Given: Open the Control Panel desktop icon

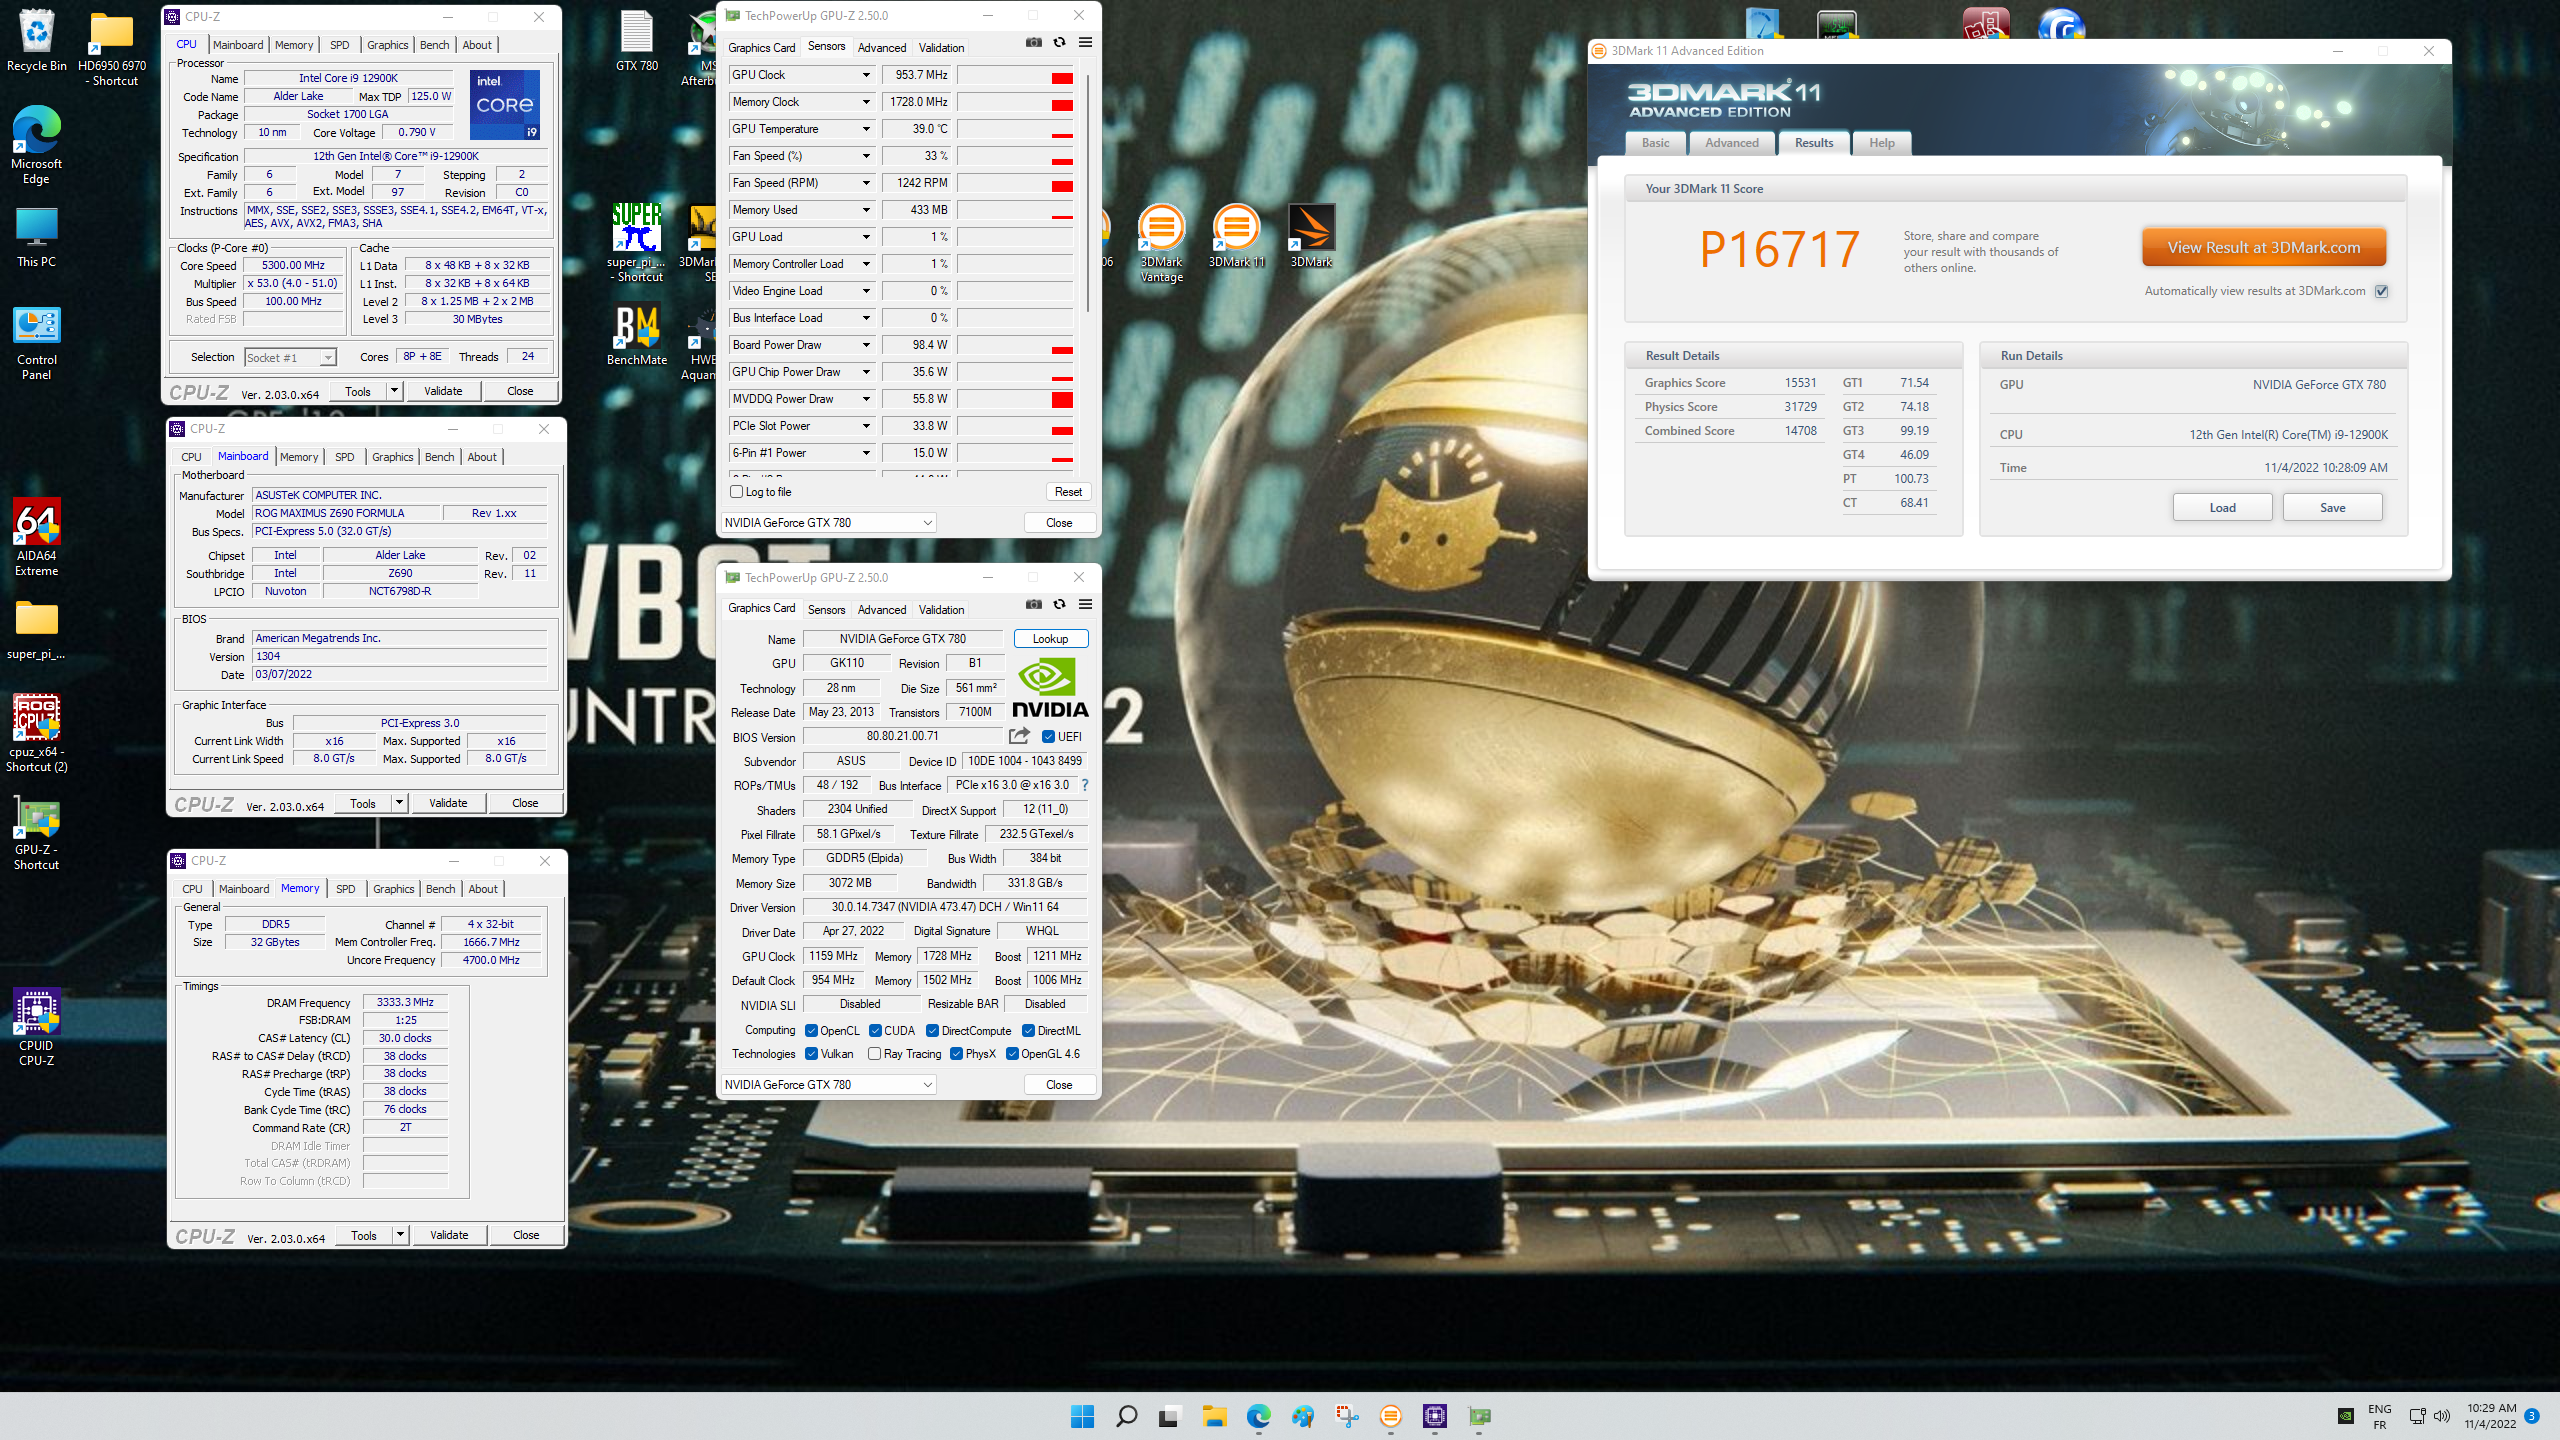Looking at the screenshot, I should tap(36, 343).
